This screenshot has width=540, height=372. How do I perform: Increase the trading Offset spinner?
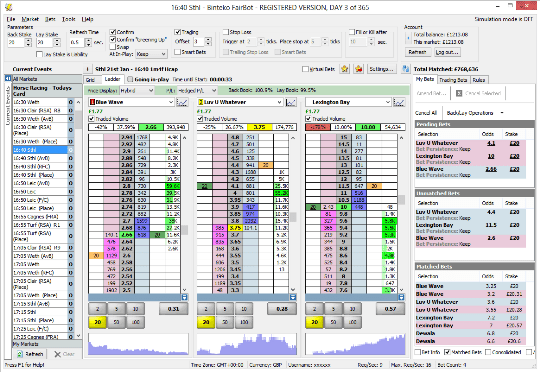click(x=208, y=39)
